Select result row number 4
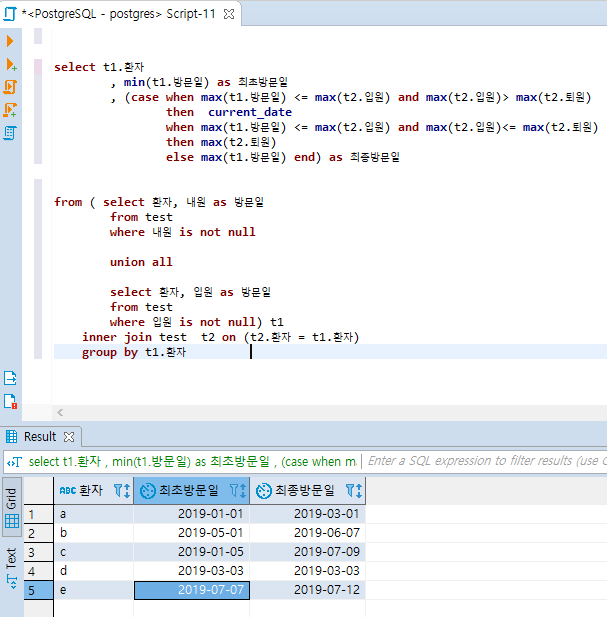Image resolution: width=607 pixels, height=617 pixels. (x=39, y=571)
